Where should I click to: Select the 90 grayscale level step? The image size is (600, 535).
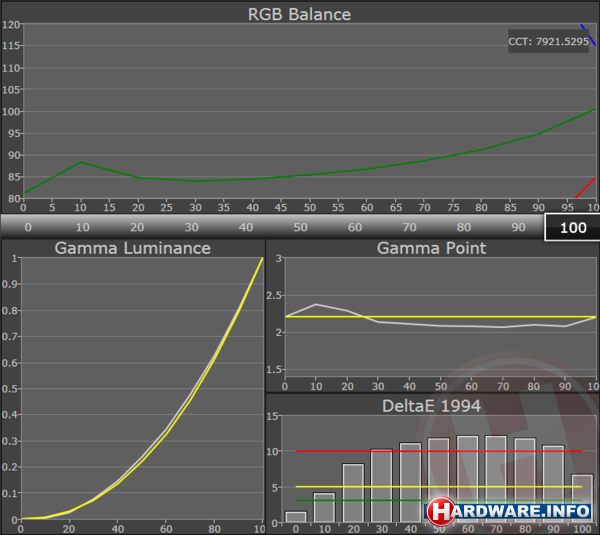[x=516, y=227]
